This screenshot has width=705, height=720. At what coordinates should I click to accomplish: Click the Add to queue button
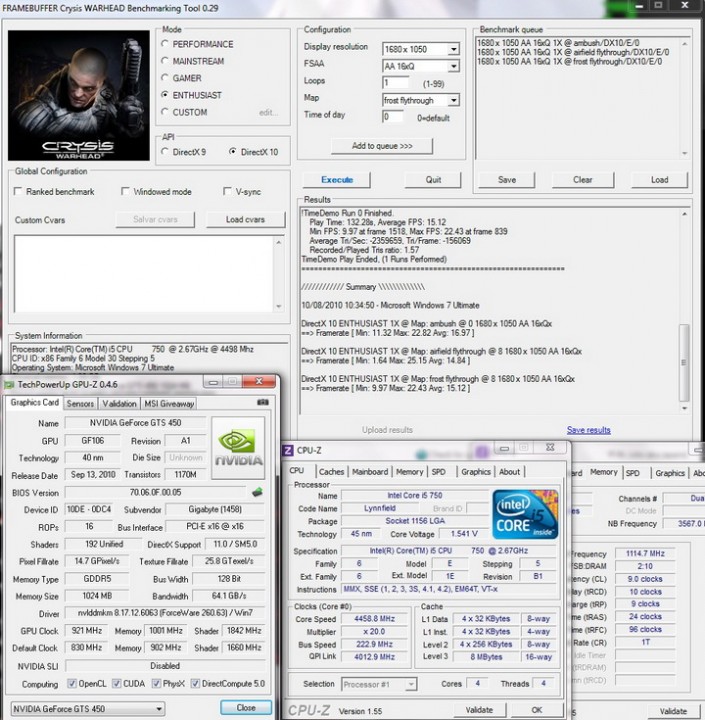382,146
